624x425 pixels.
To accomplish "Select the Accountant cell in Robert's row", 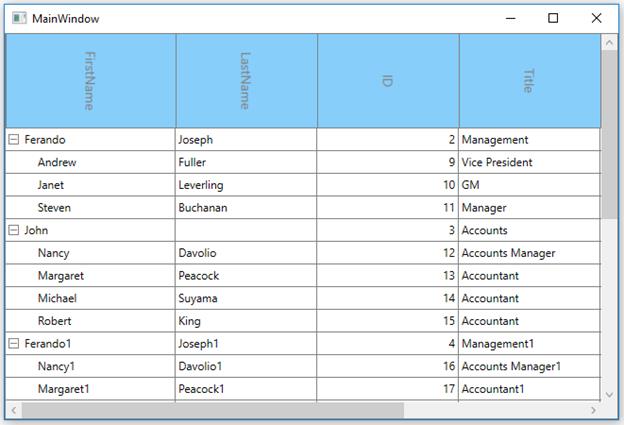I will coord(529,321).
